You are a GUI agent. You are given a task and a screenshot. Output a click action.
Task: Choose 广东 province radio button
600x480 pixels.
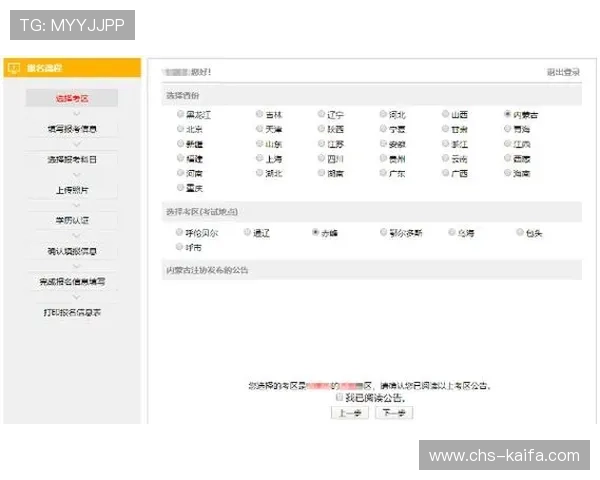click(383, 173)
